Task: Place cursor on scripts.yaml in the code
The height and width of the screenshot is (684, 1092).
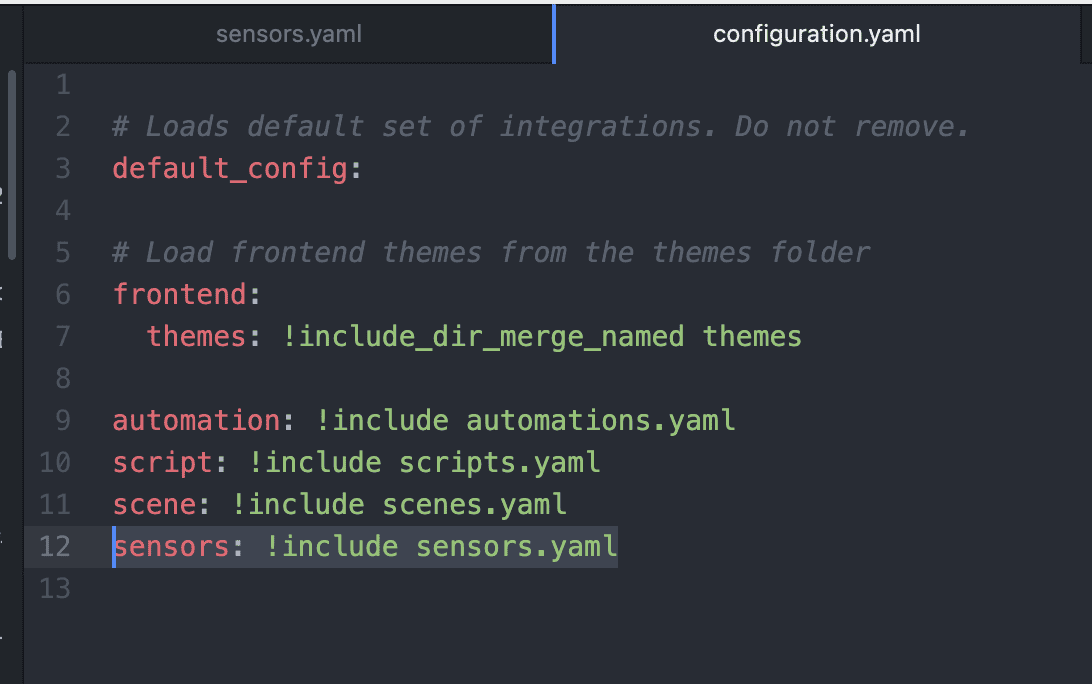Action: click(x=499, y=462)
